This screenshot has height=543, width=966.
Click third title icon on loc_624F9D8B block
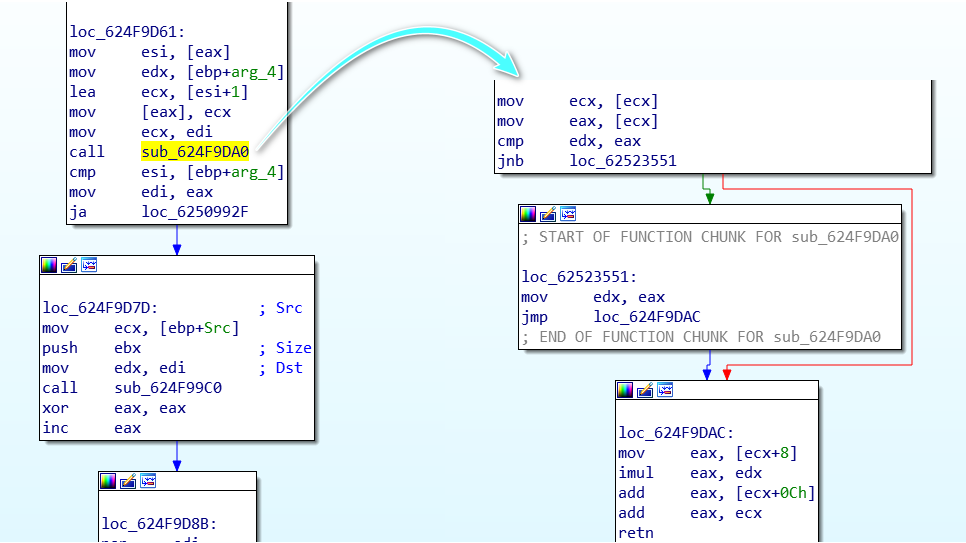pos(148,481)
